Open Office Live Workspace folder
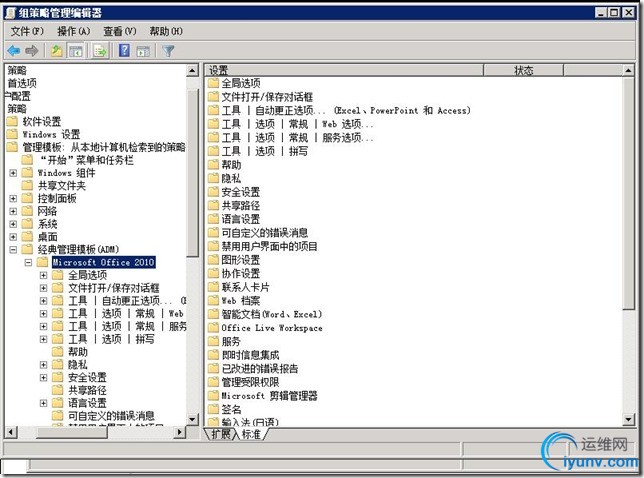644x478 pixels. point(272,328)
